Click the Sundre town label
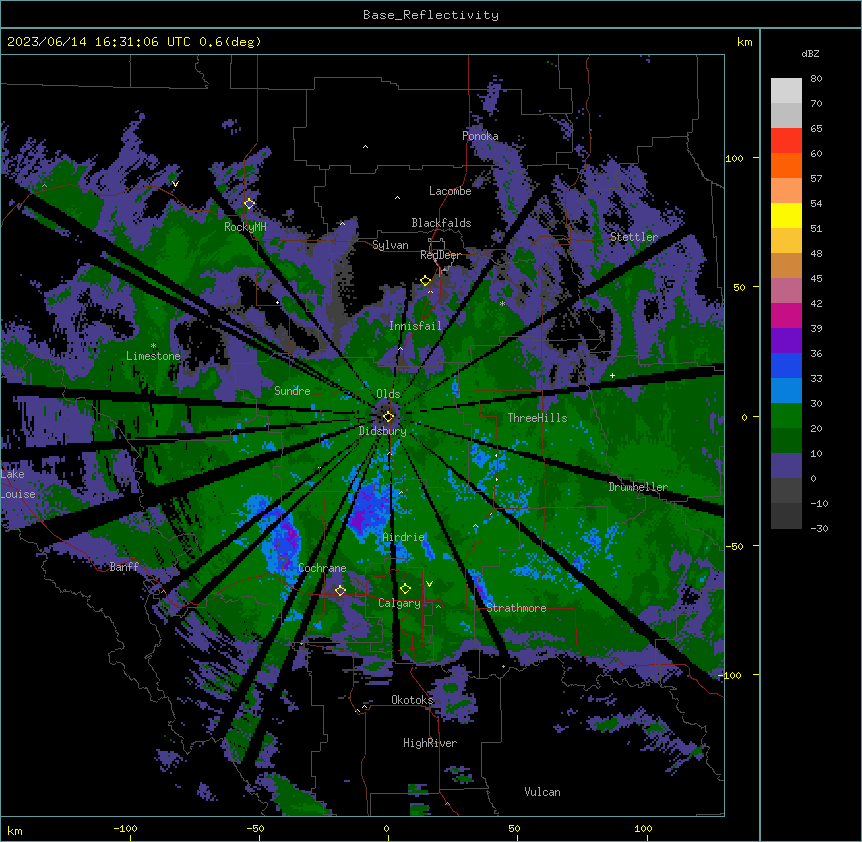Viewport: 862px width, 842px height. pos(292,391)
